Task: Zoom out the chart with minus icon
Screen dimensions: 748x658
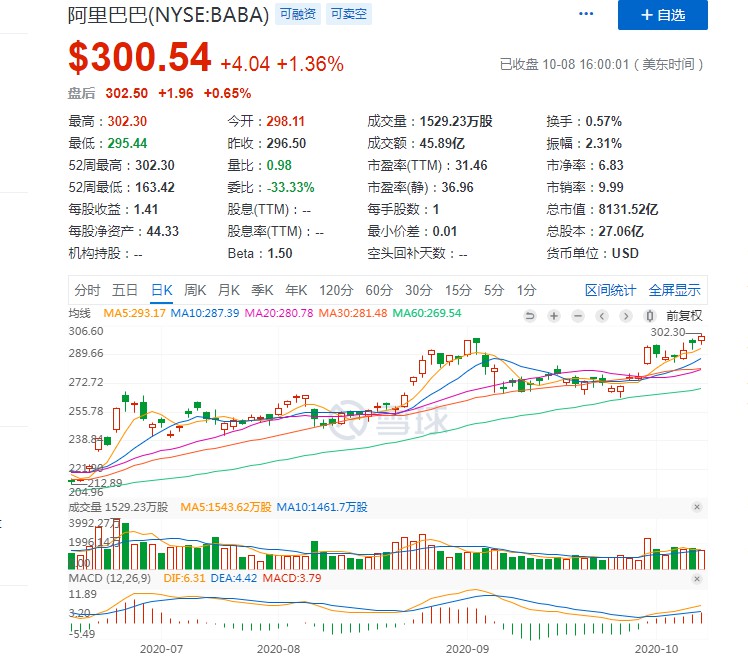Action: click(x=578, y=315)
